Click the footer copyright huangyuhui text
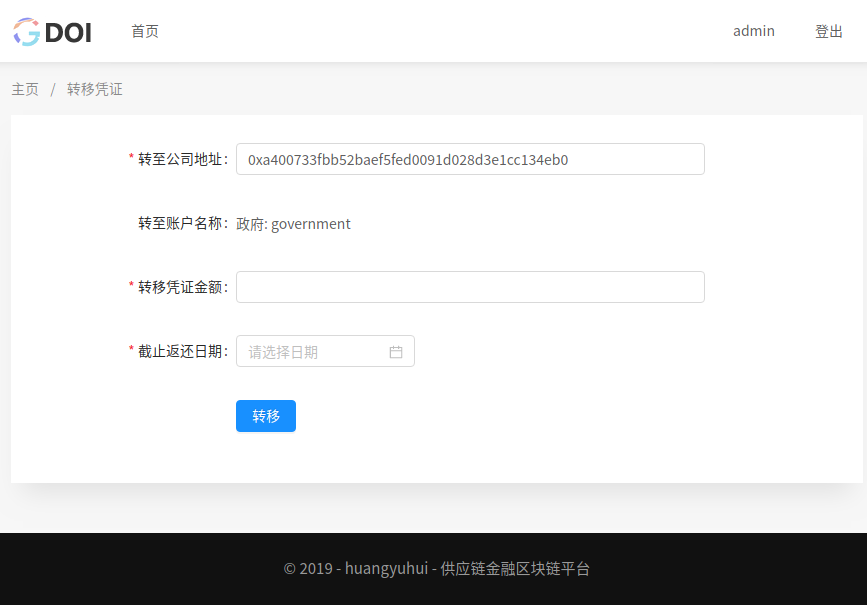The height and width of the screenshot is (605, 867). (437, 569)
